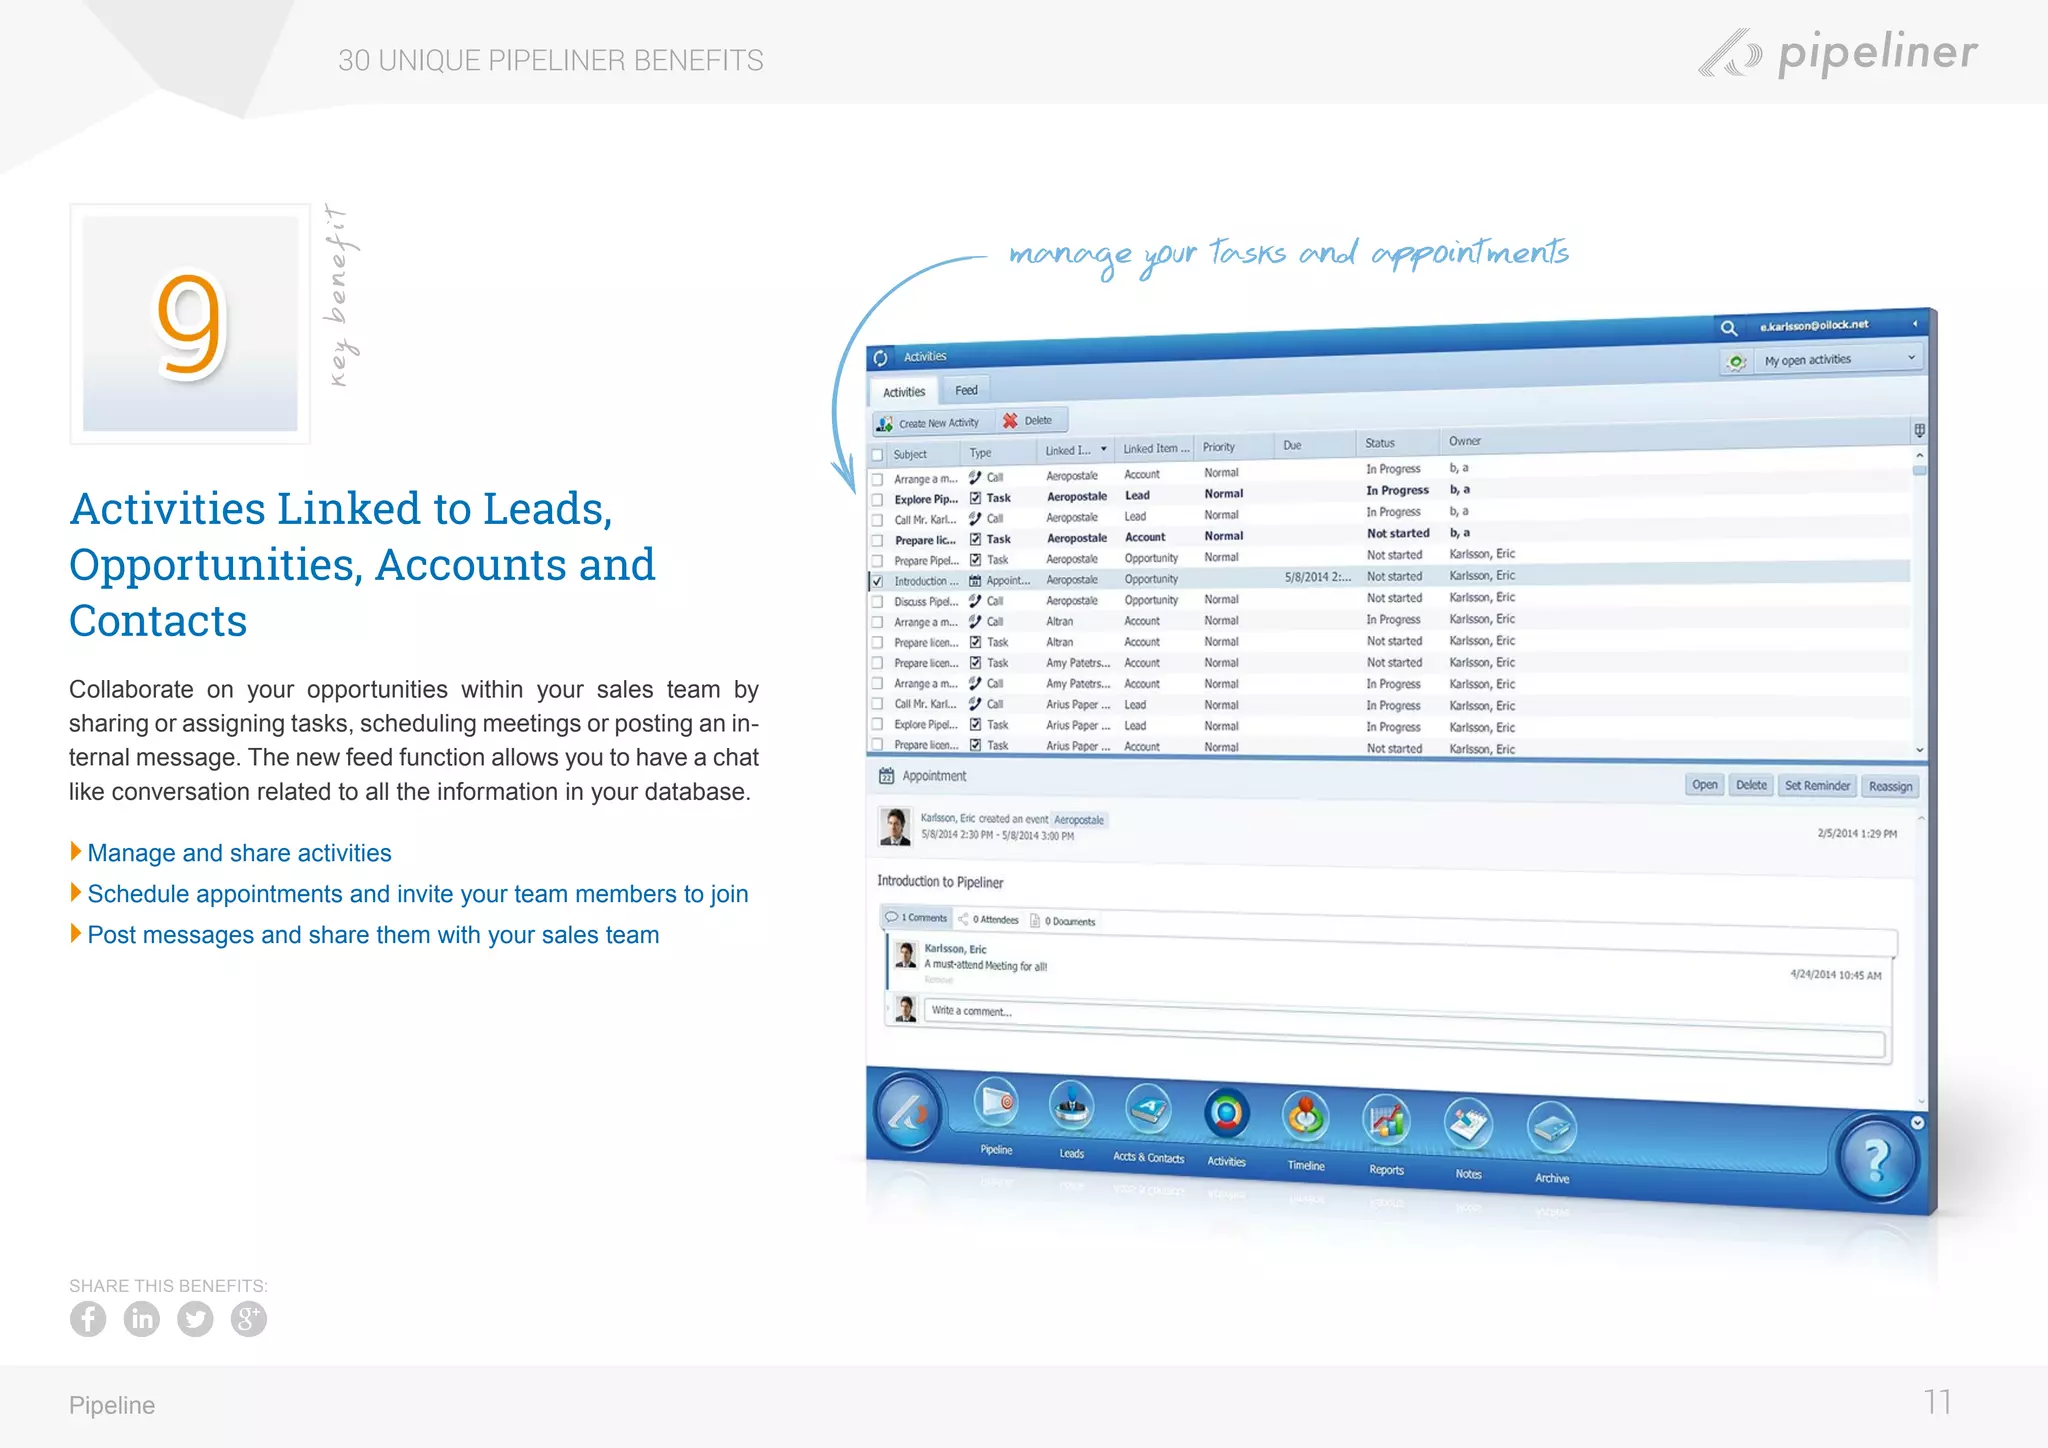
Task: Click the scroll-down arrow of activities list
Action: pyautogui.click(x=1919, y=750)
